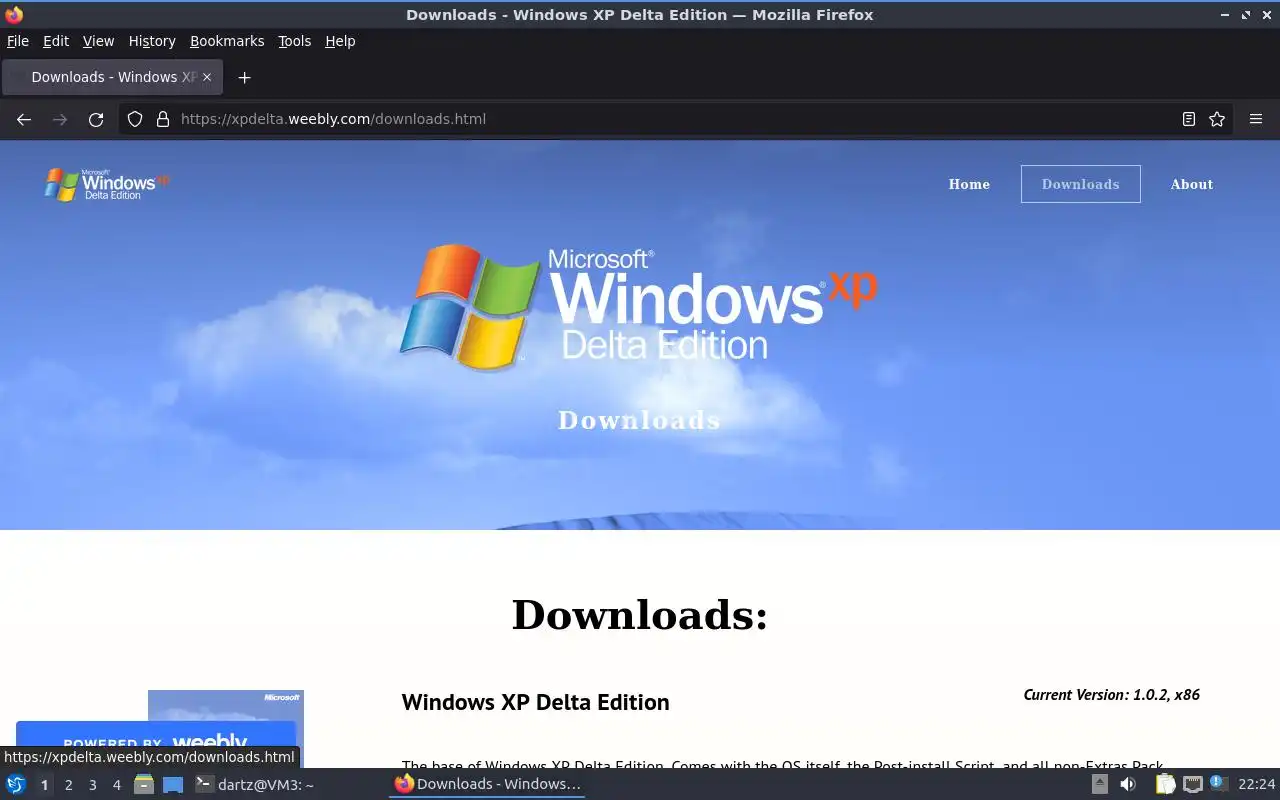
Task: Click the forward navigation arrow
Action: [60, 119]
